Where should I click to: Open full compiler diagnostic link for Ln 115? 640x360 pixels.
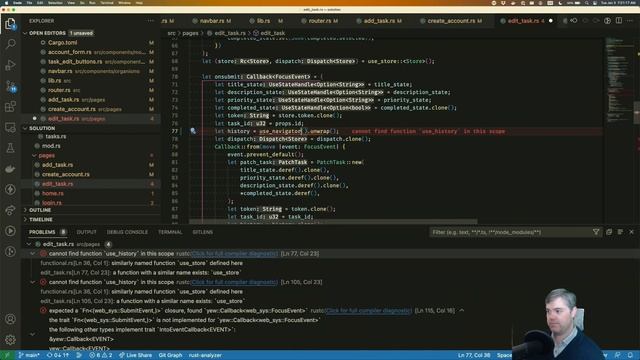pyautogui.click(x=369, y=310)
